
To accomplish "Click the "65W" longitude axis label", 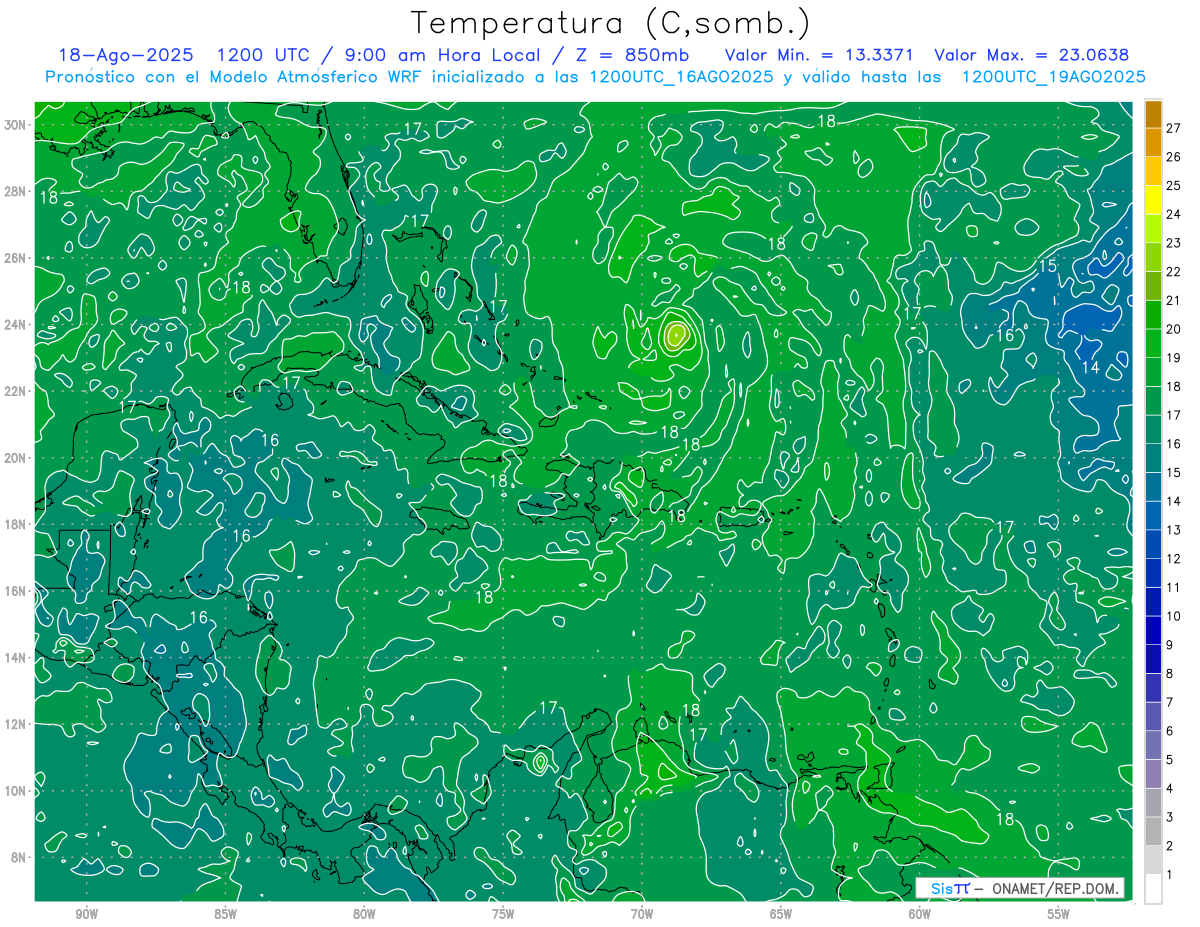I will [781, 914].
